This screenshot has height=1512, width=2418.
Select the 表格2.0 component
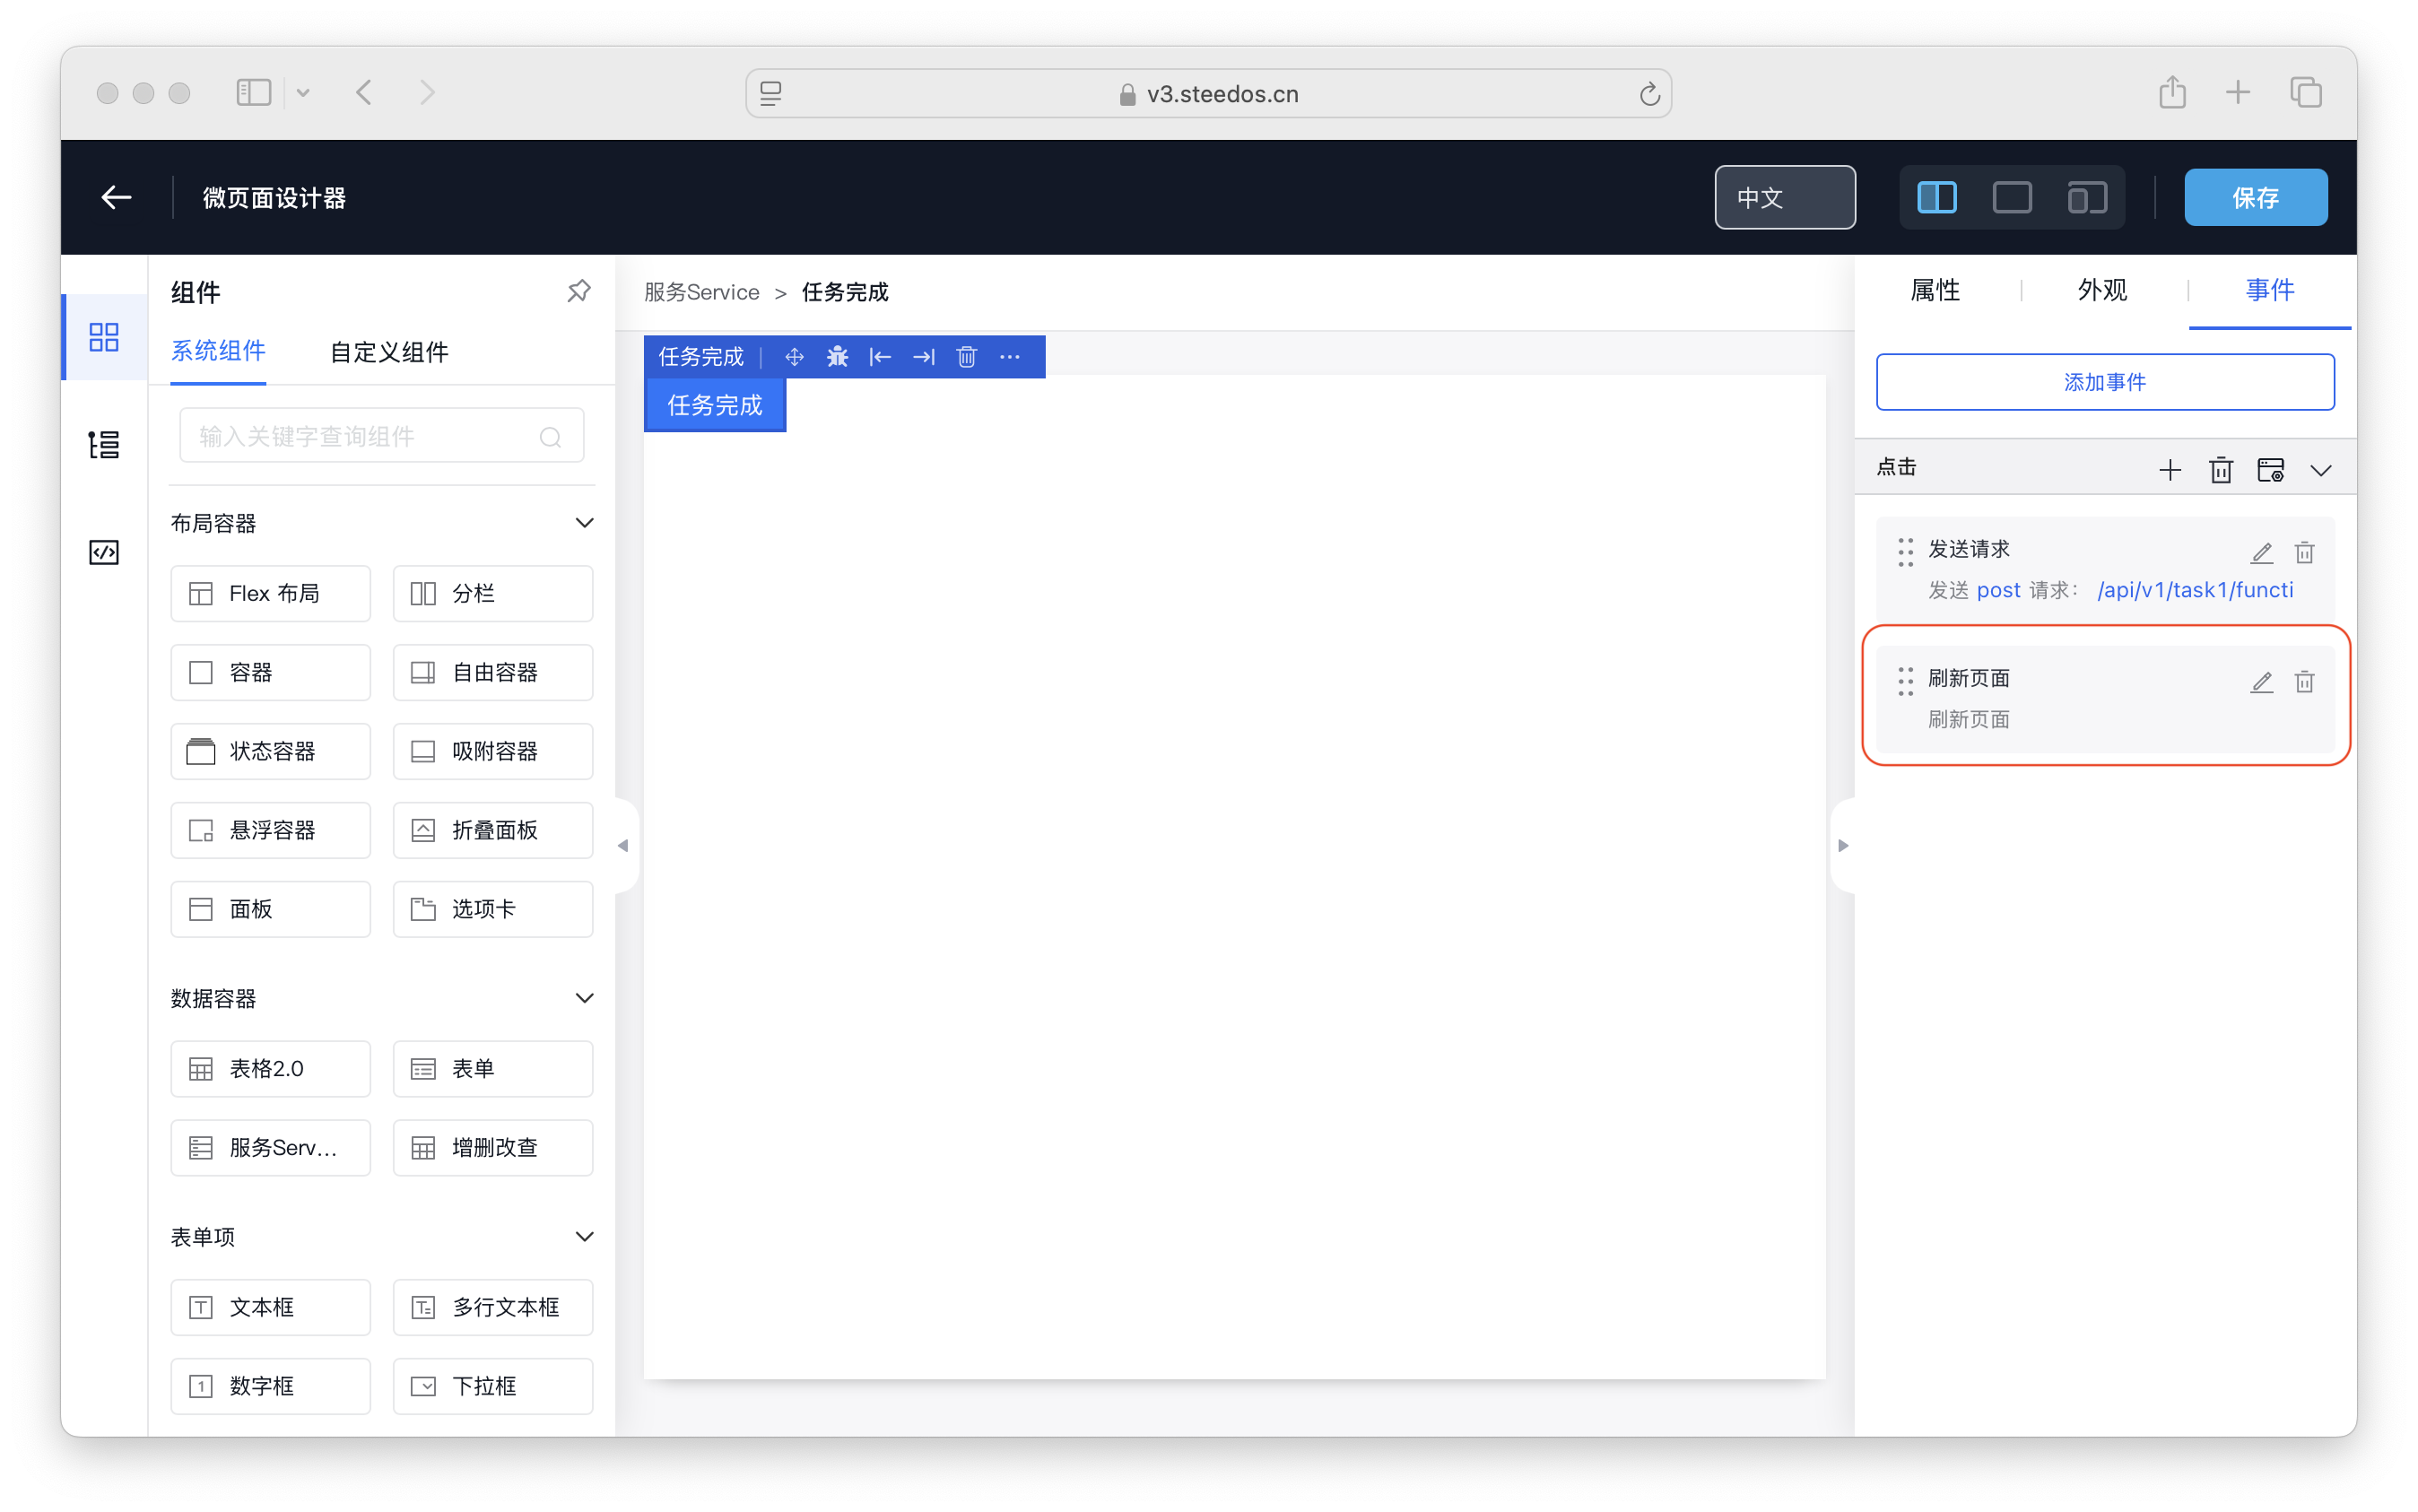tap(270, 1069)
